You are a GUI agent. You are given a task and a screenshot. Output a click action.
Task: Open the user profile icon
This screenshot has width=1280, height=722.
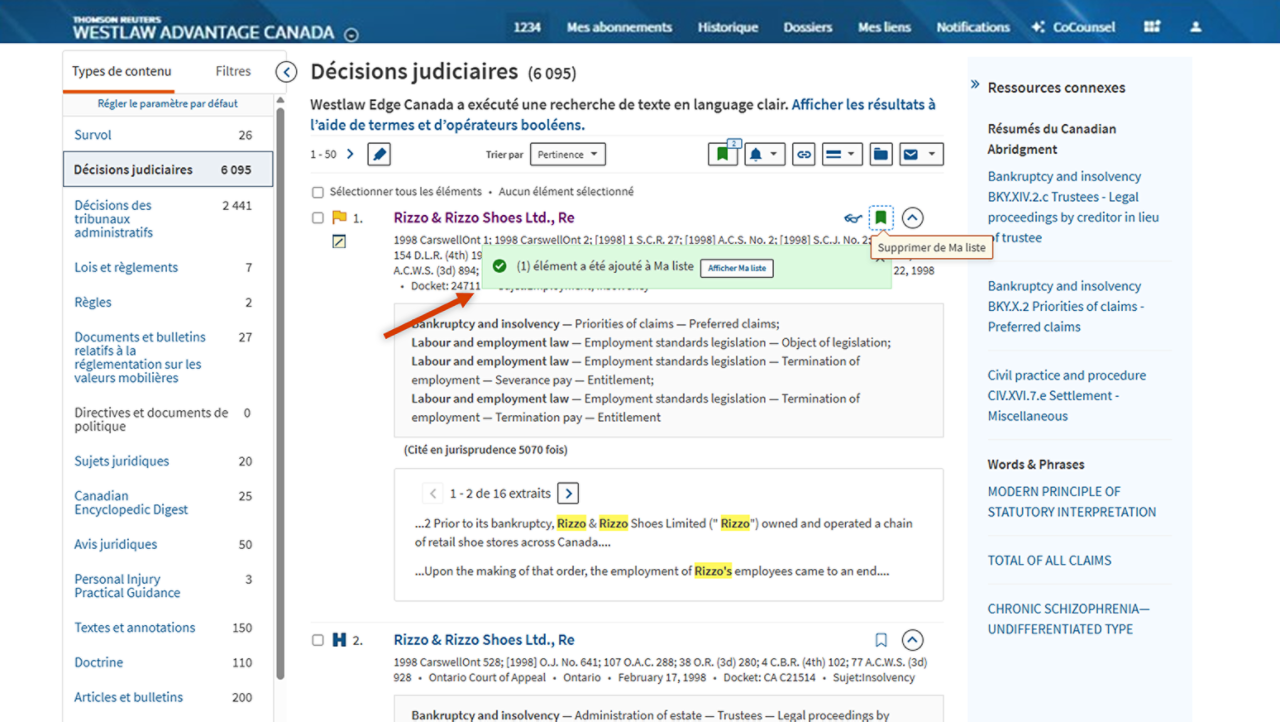1195,27
